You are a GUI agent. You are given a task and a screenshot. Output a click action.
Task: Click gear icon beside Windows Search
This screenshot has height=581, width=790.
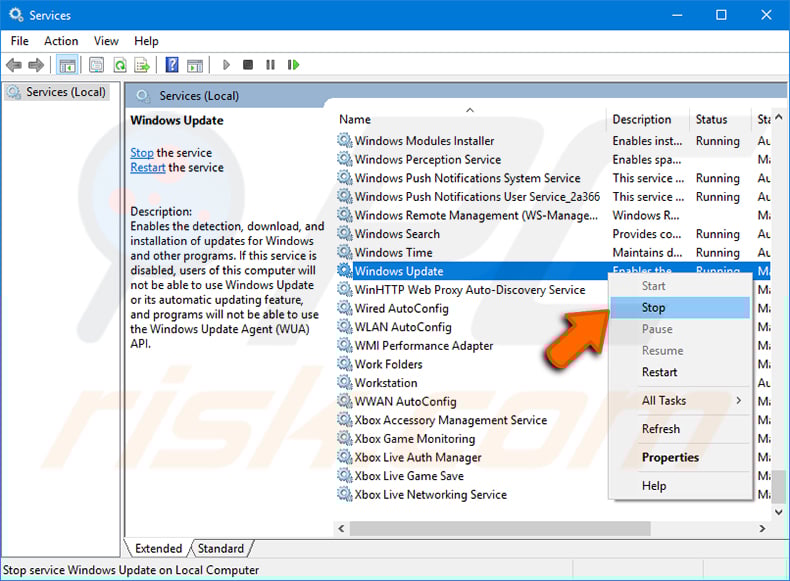click(x=345, y=234)
